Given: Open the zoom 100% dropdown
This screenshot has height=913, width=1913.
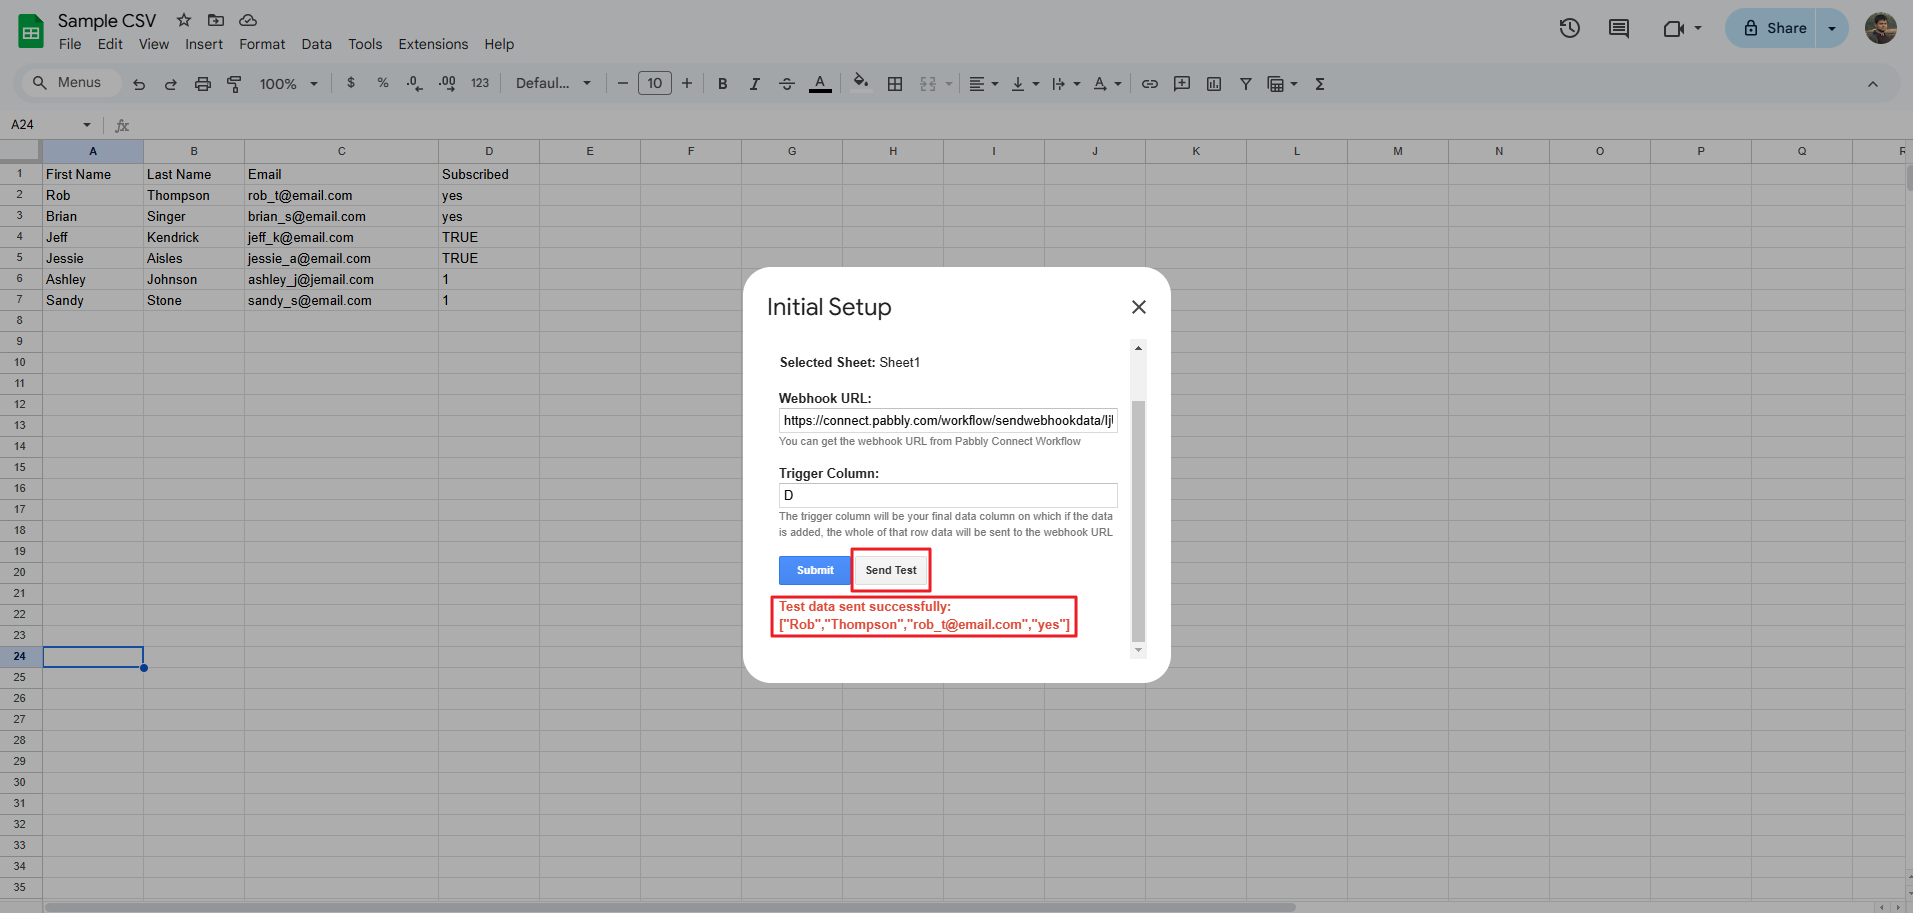Looking at the screenshot, I should 288,84.
